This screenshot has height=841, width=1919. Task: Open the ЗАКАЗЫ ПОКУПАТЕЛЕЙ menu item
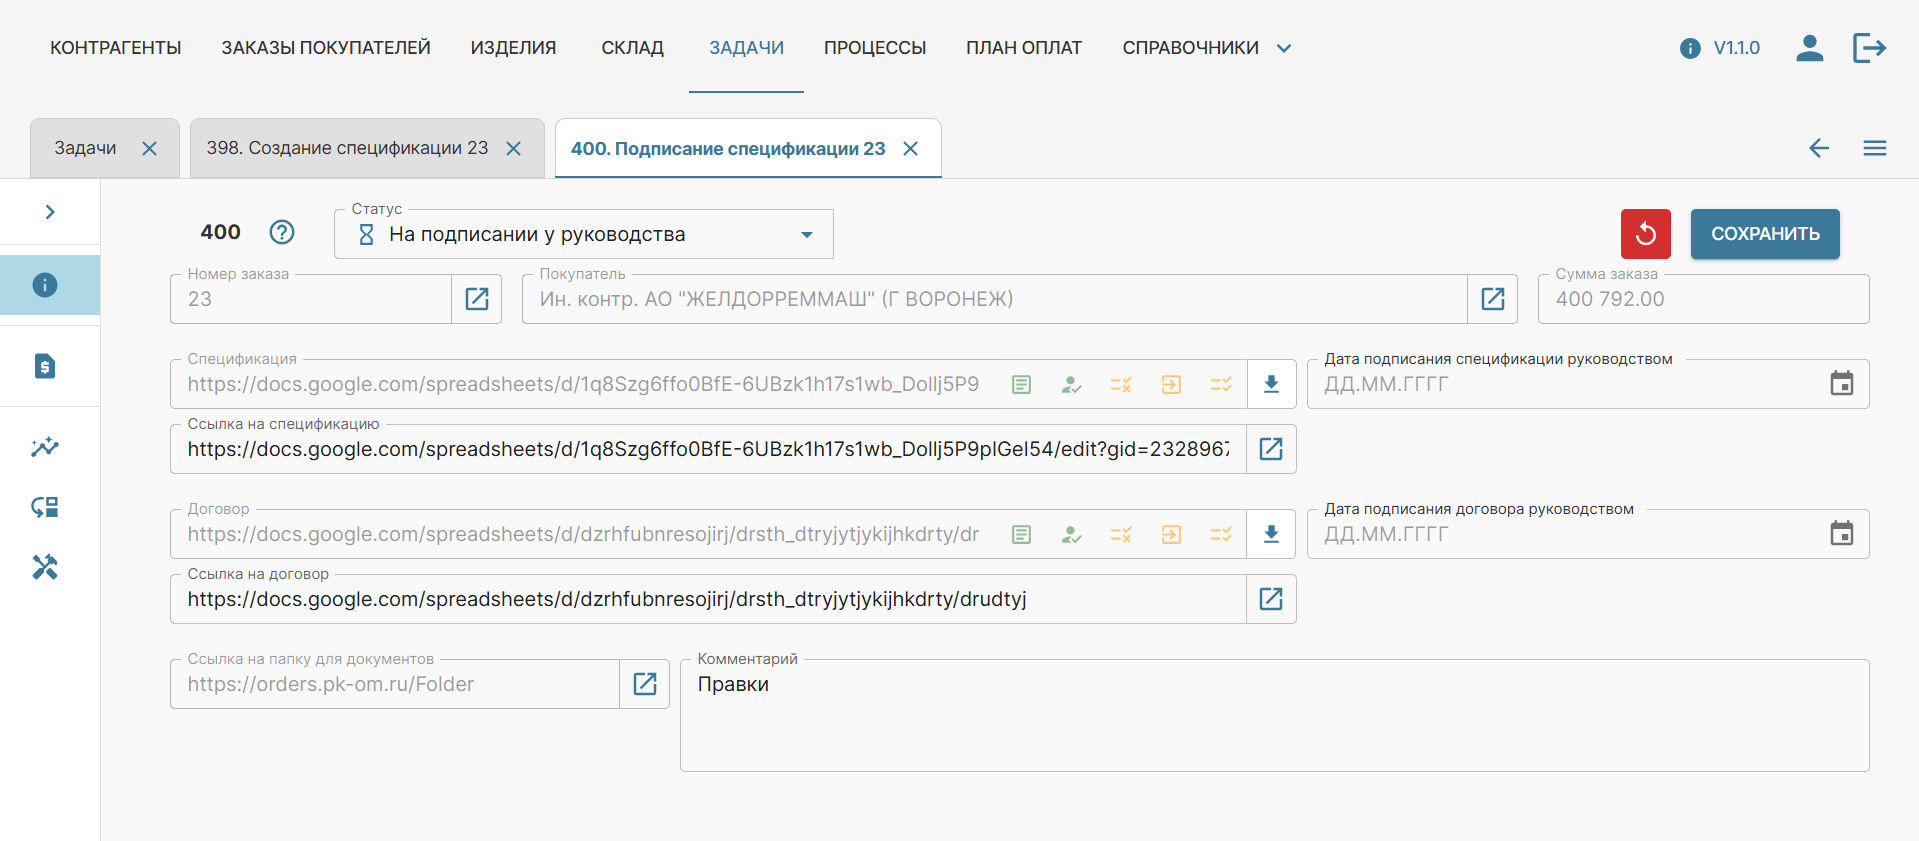point(326,48)
